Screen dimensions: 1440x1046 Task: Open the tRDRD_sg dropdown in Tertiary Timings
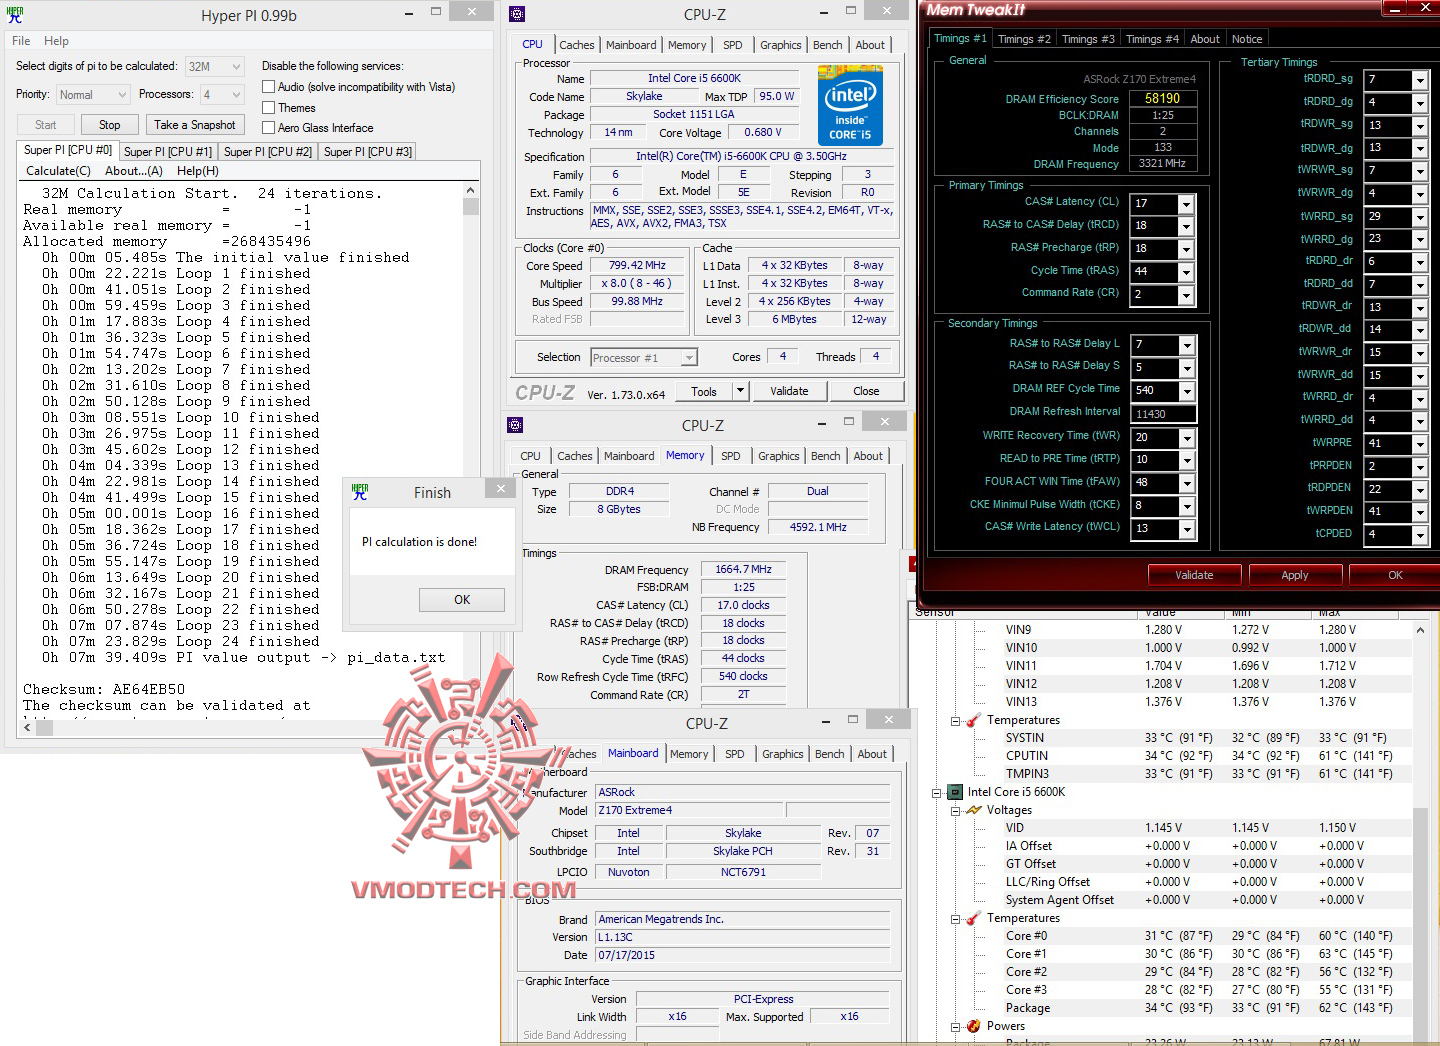1419,80
